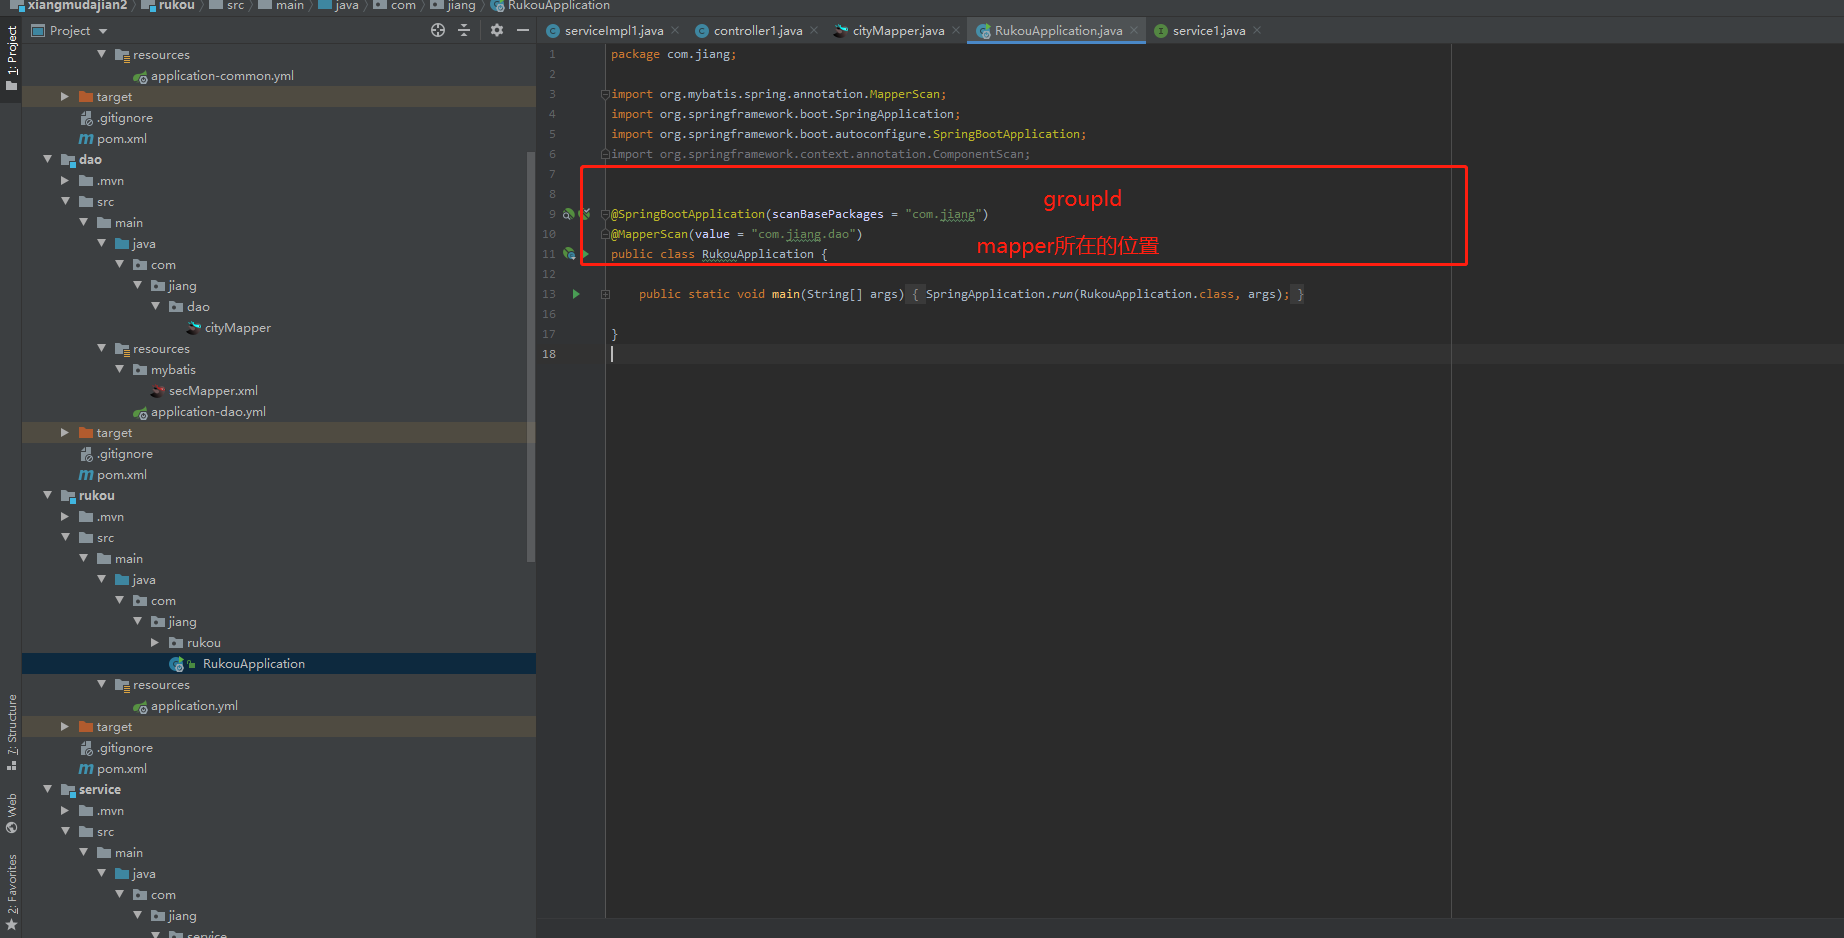Screen dimensions: 1844x938
Task: Open Project panel settings gear
Action: pyautogui.click(x=497, y=31)
